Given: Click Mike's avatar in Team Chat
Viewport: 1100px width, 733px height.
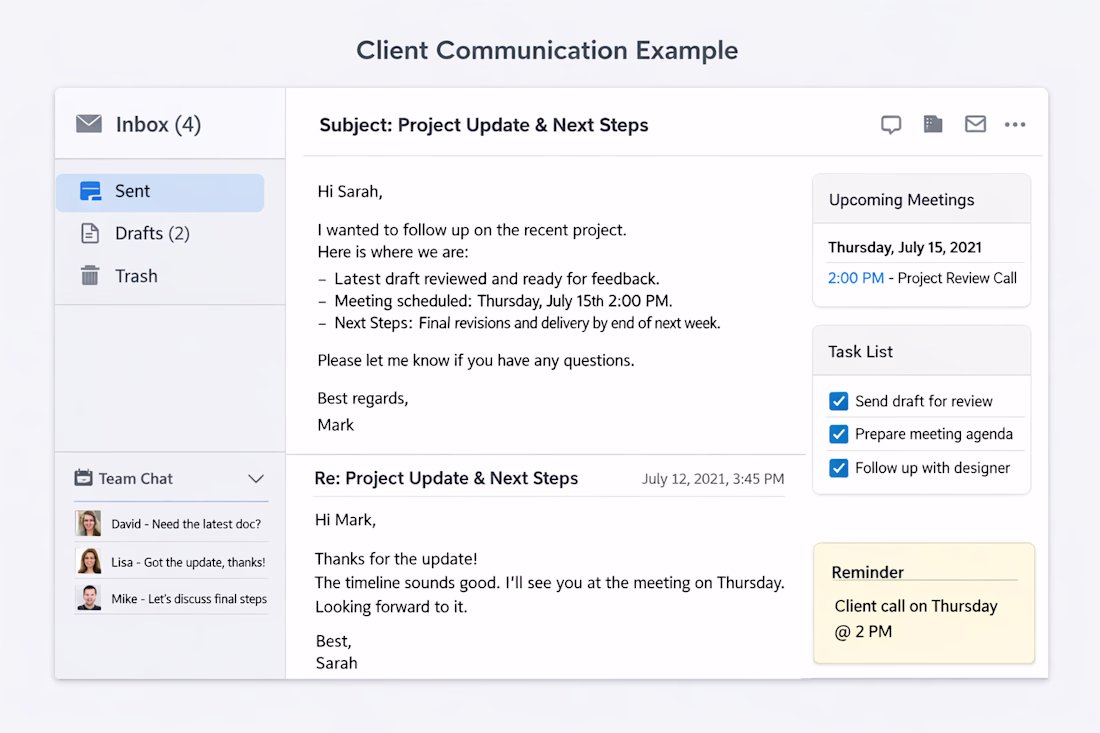Looking at the screenshot, I should 88,598.
